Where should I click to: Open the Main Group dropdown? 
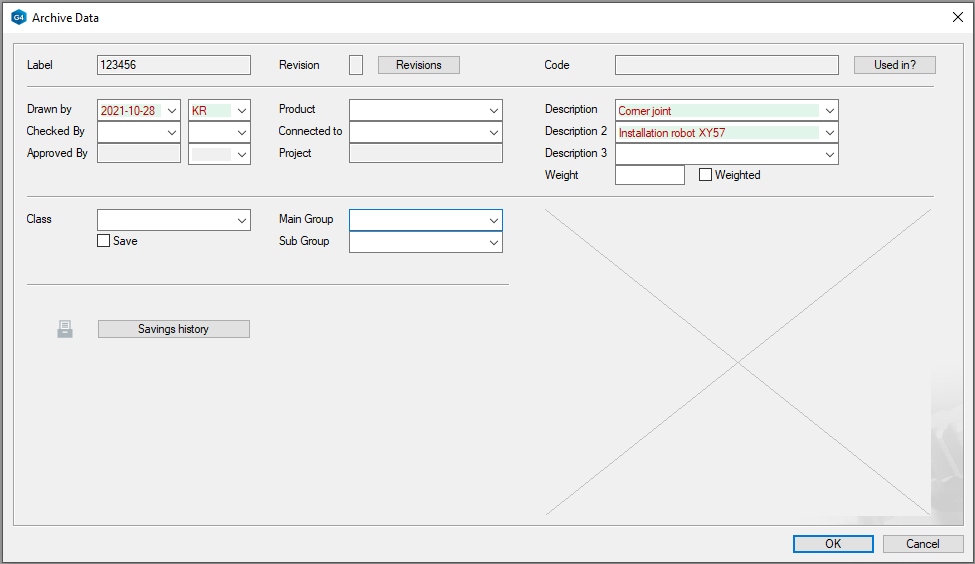coord(494,220)
